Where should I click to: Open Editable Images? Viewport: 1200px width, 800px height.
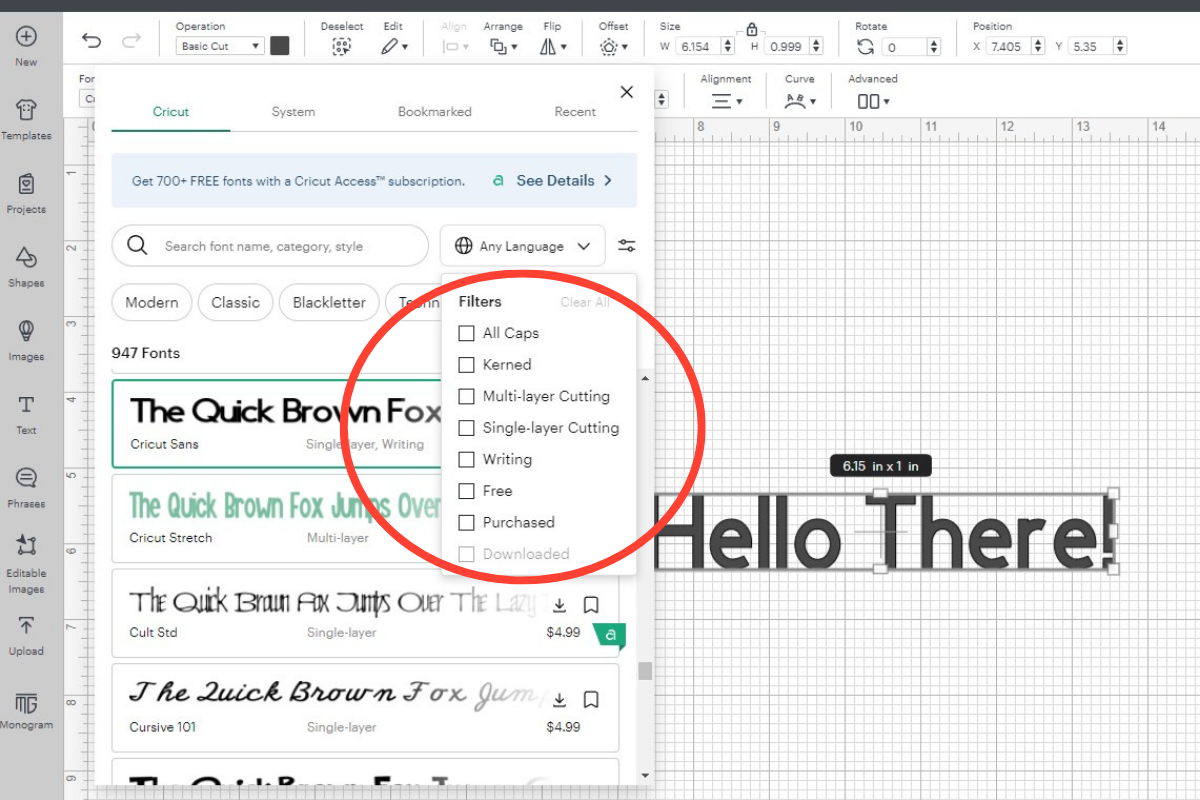tap(26, 545)
